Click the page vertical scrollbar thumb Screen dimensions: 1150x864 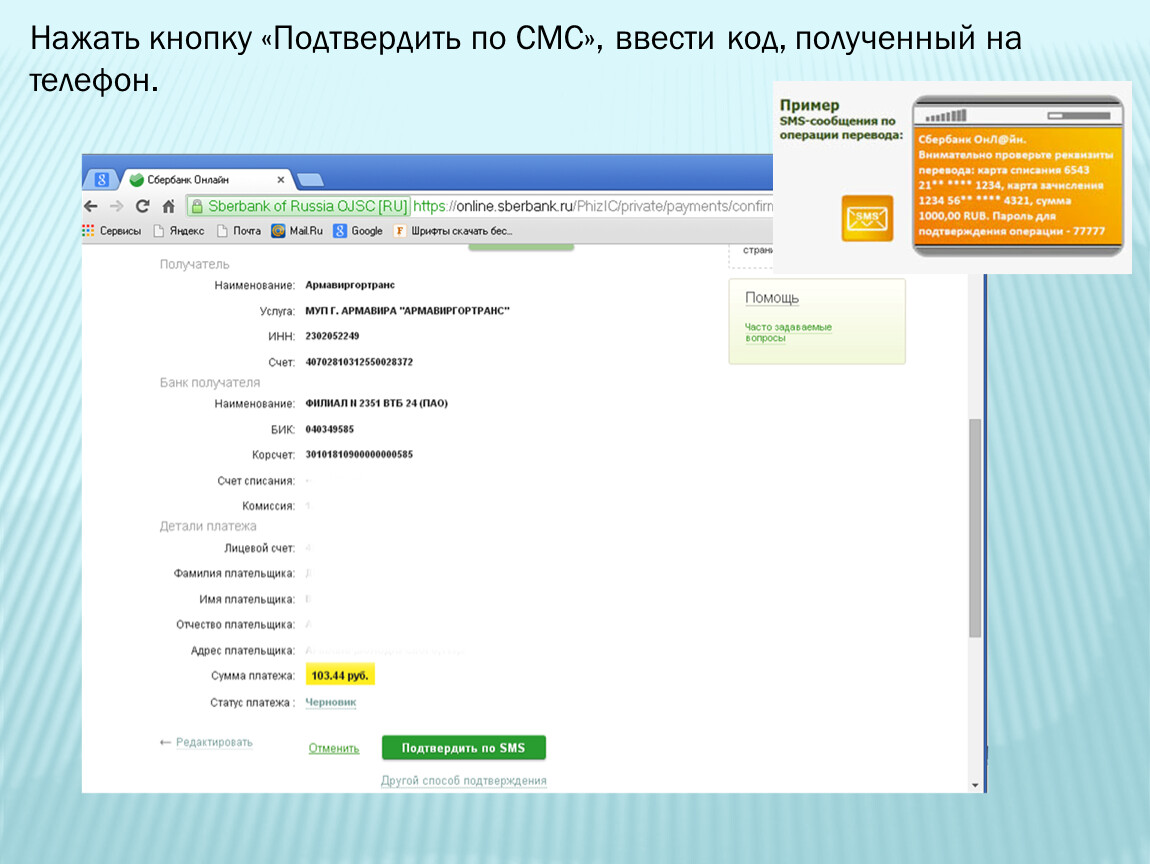[975, 528]
